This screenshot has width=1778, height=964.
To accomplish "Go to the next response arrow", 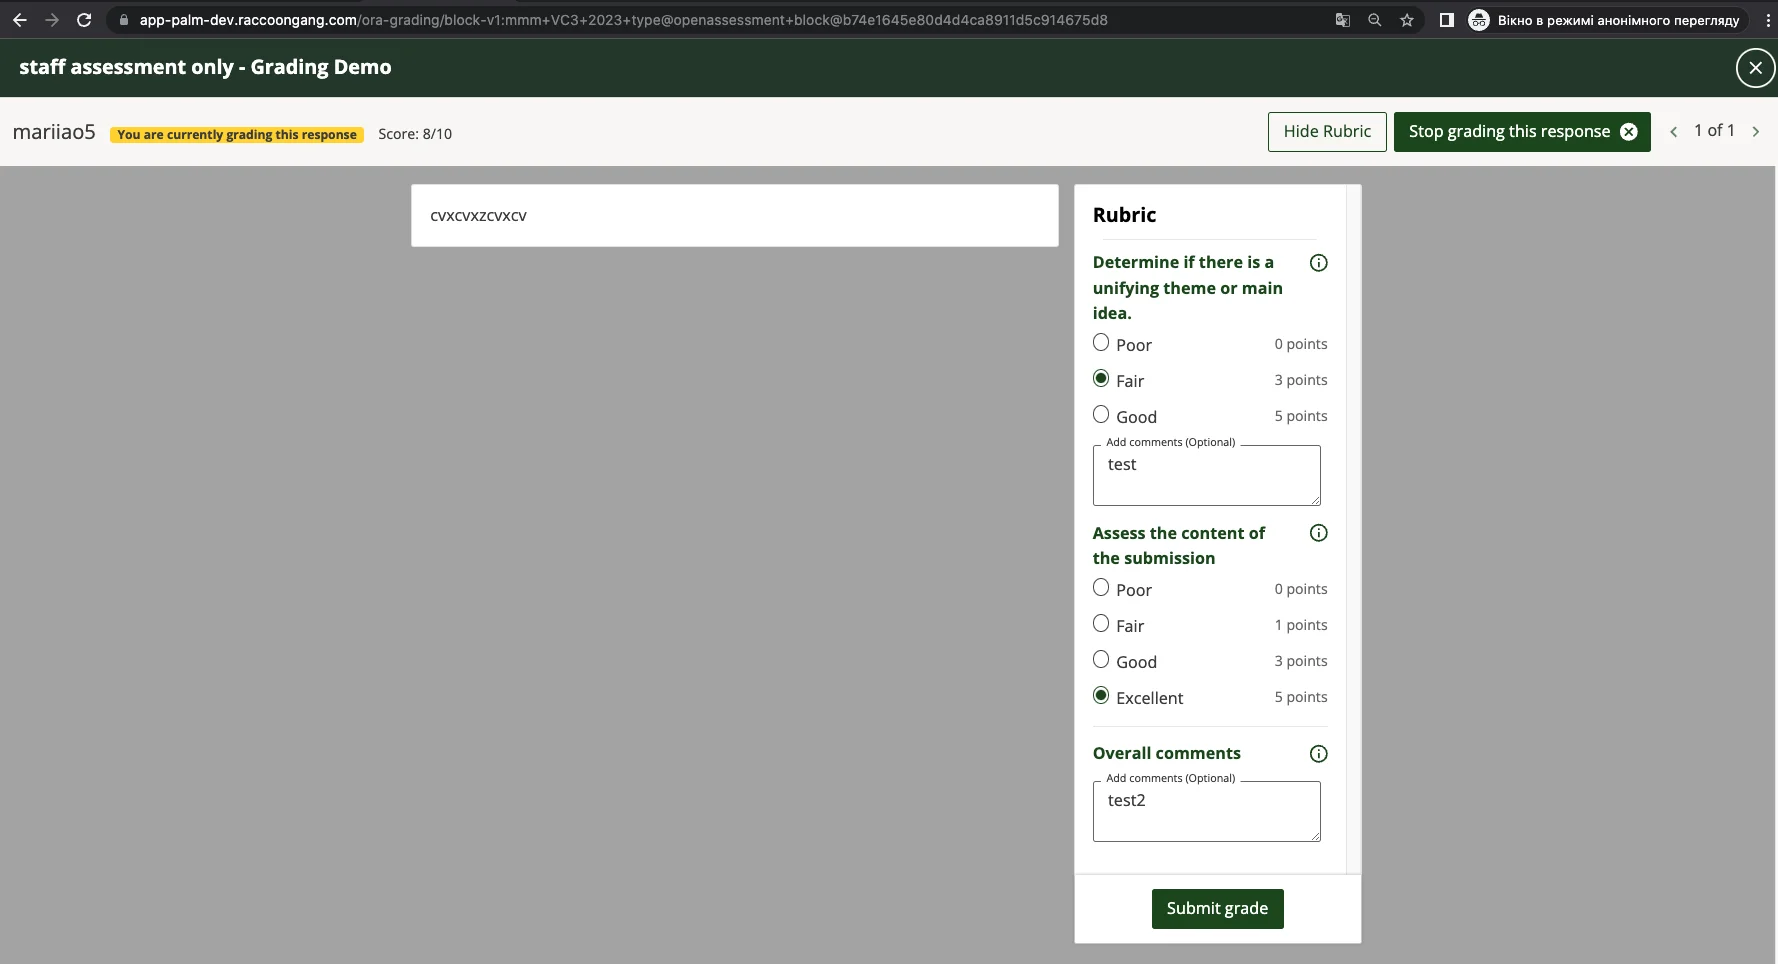I will click(1755, 132).
